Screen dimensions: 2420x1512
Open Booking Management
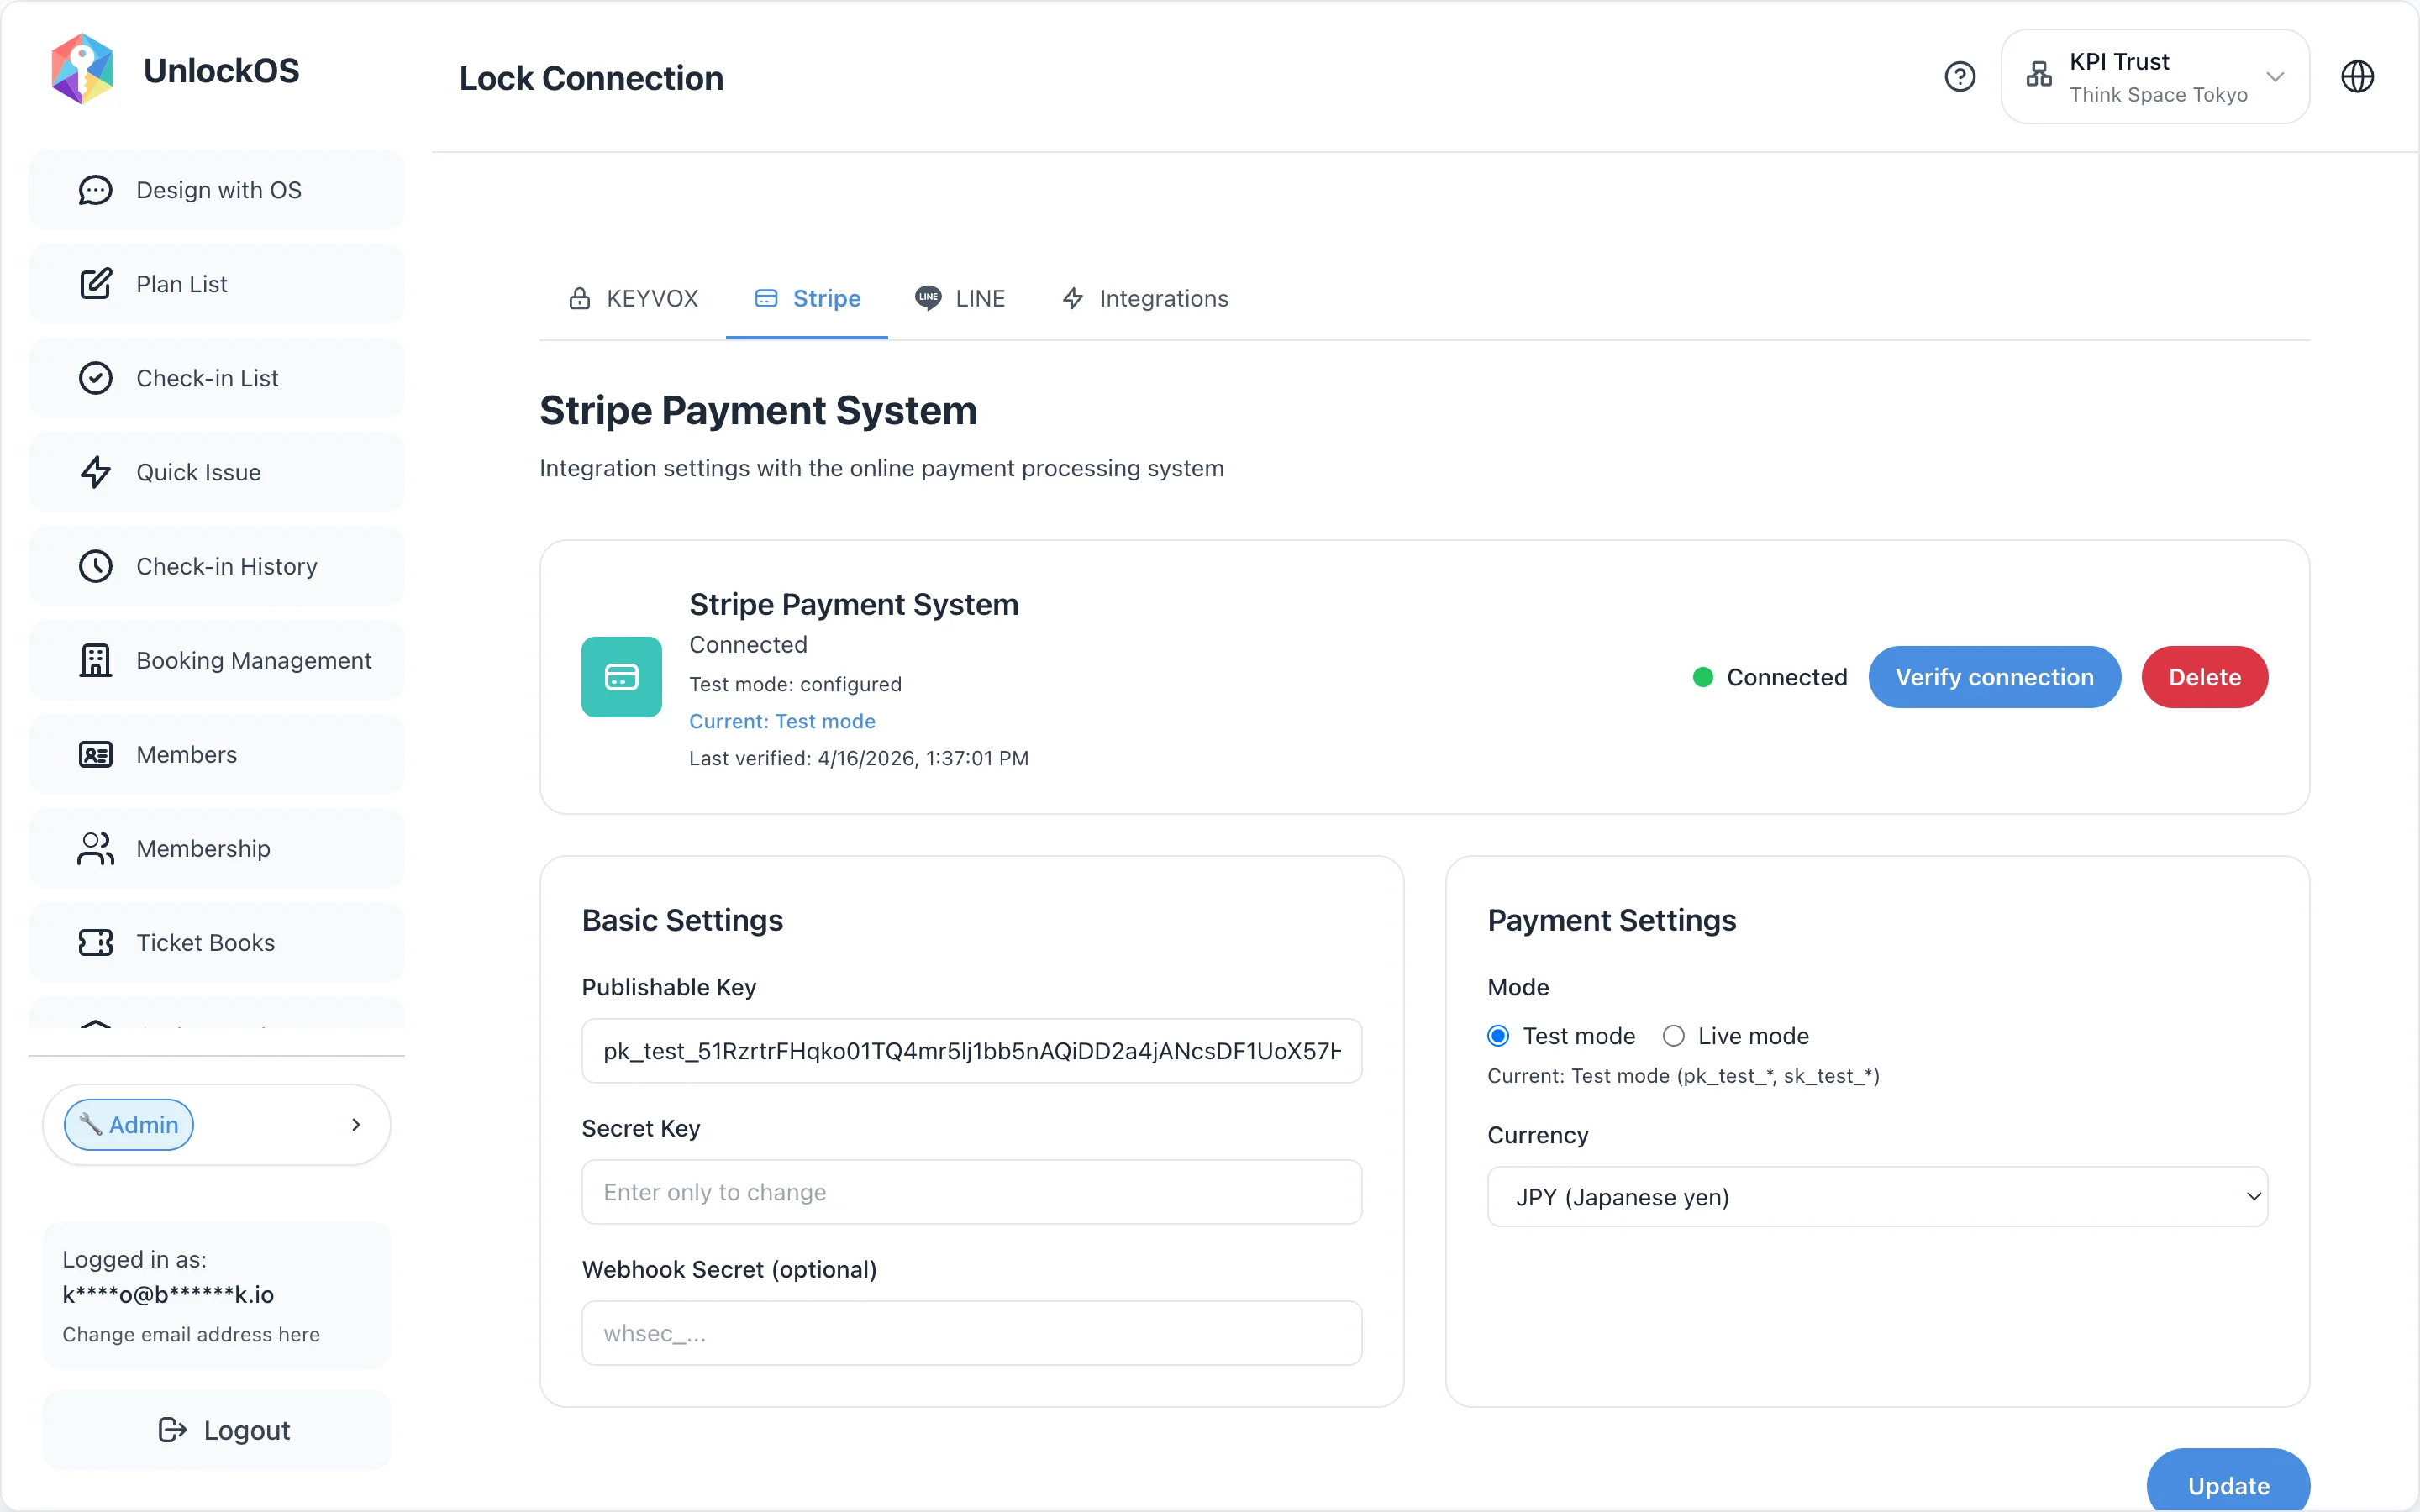(216, 660)
